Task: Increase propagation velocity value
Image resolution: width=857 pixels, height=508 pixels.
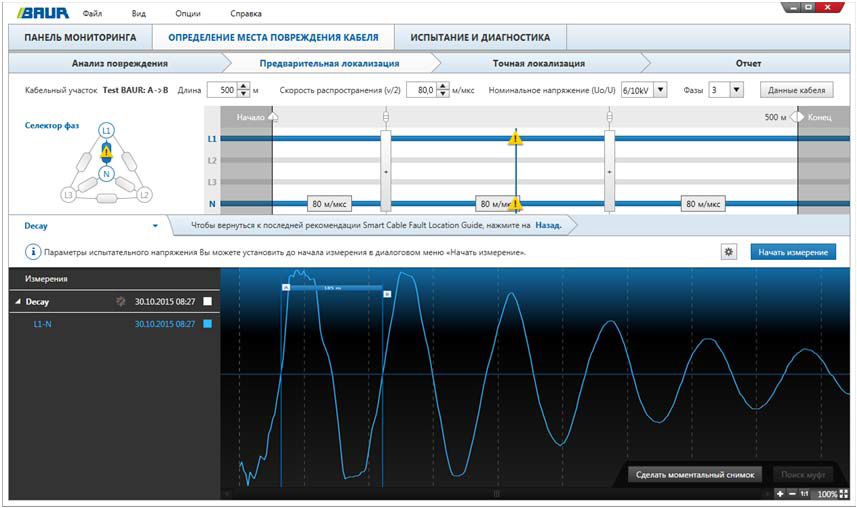Action: tap(443, 86)
